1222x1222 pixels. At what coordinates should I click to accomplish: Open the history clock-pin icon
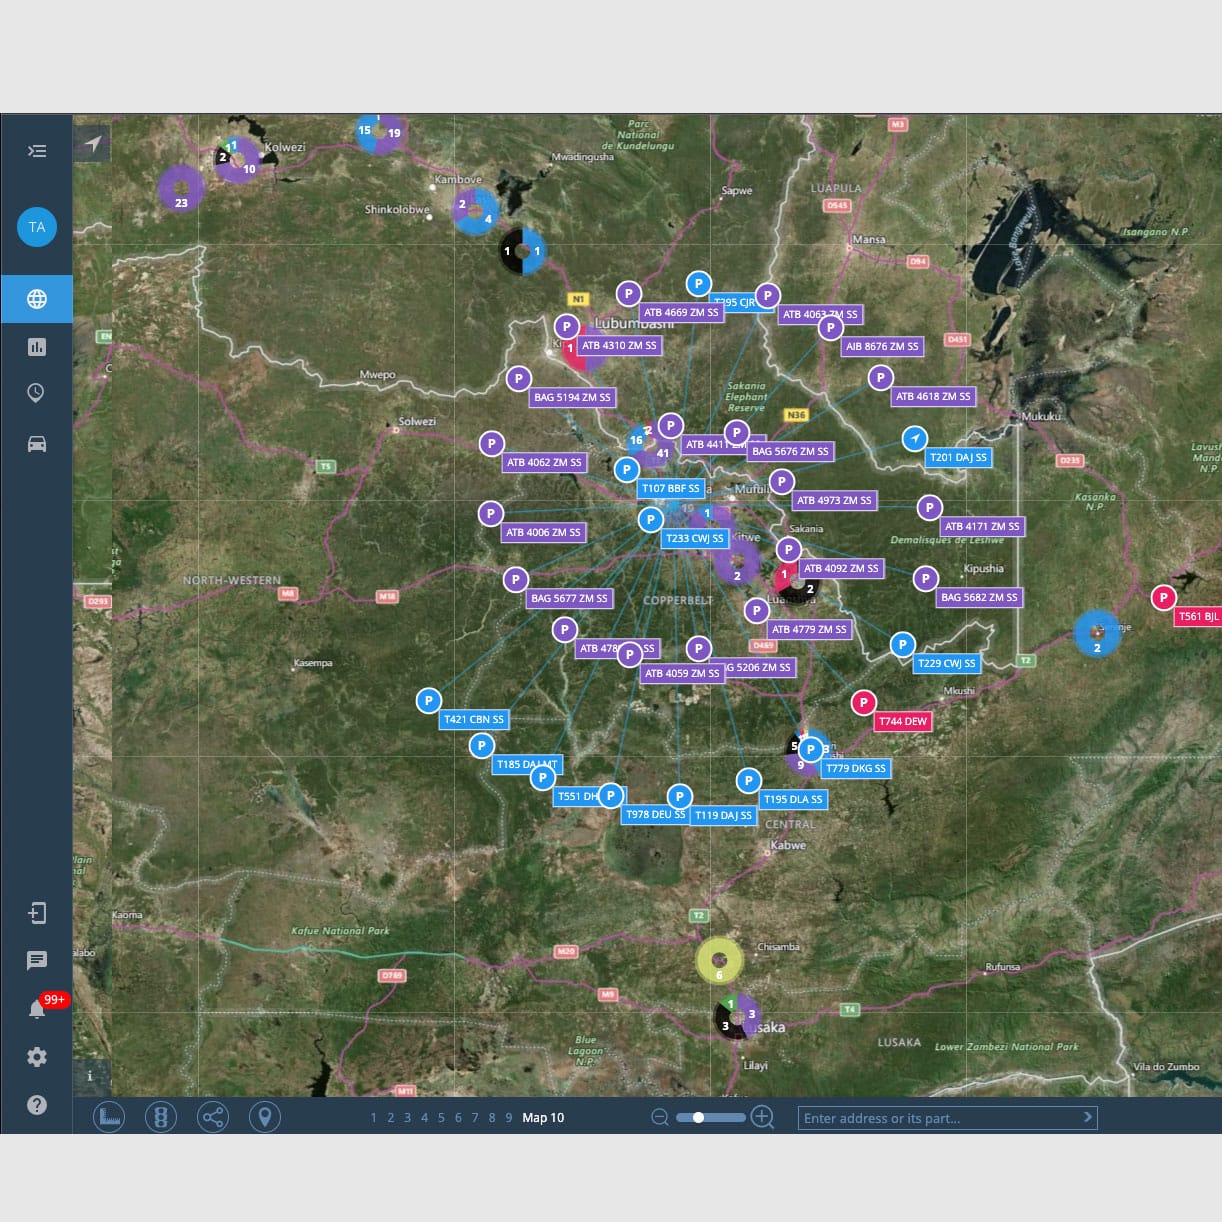tap(37, 393)
